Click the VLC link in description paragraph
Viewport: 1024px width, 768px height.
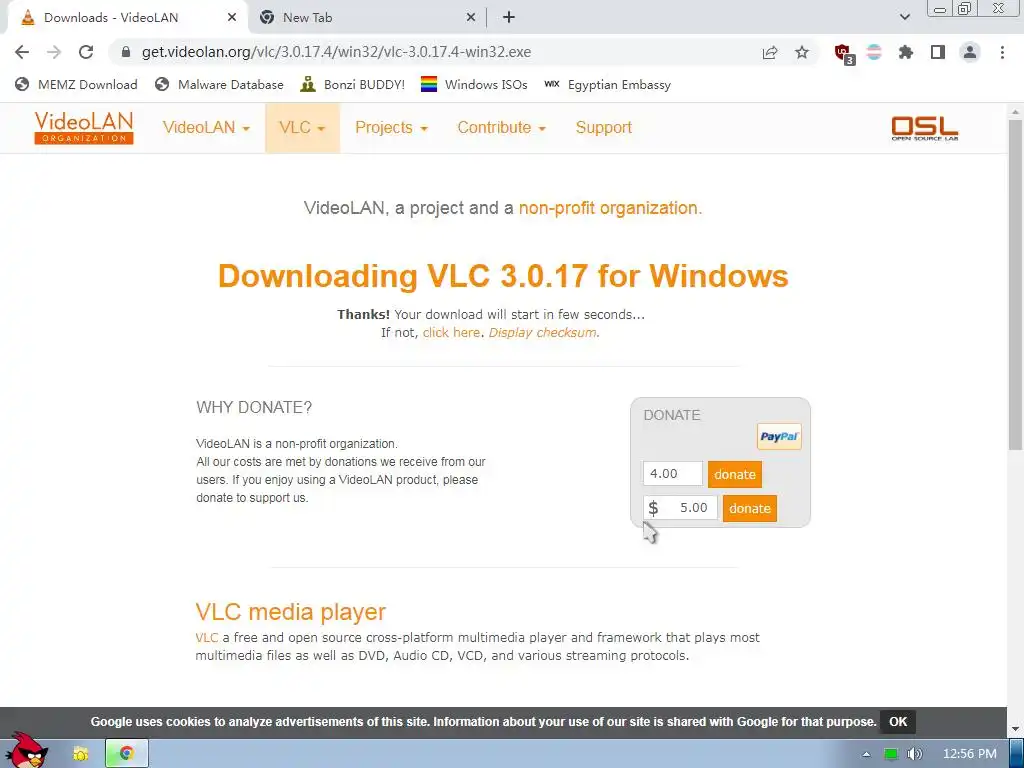click(206, 637)
